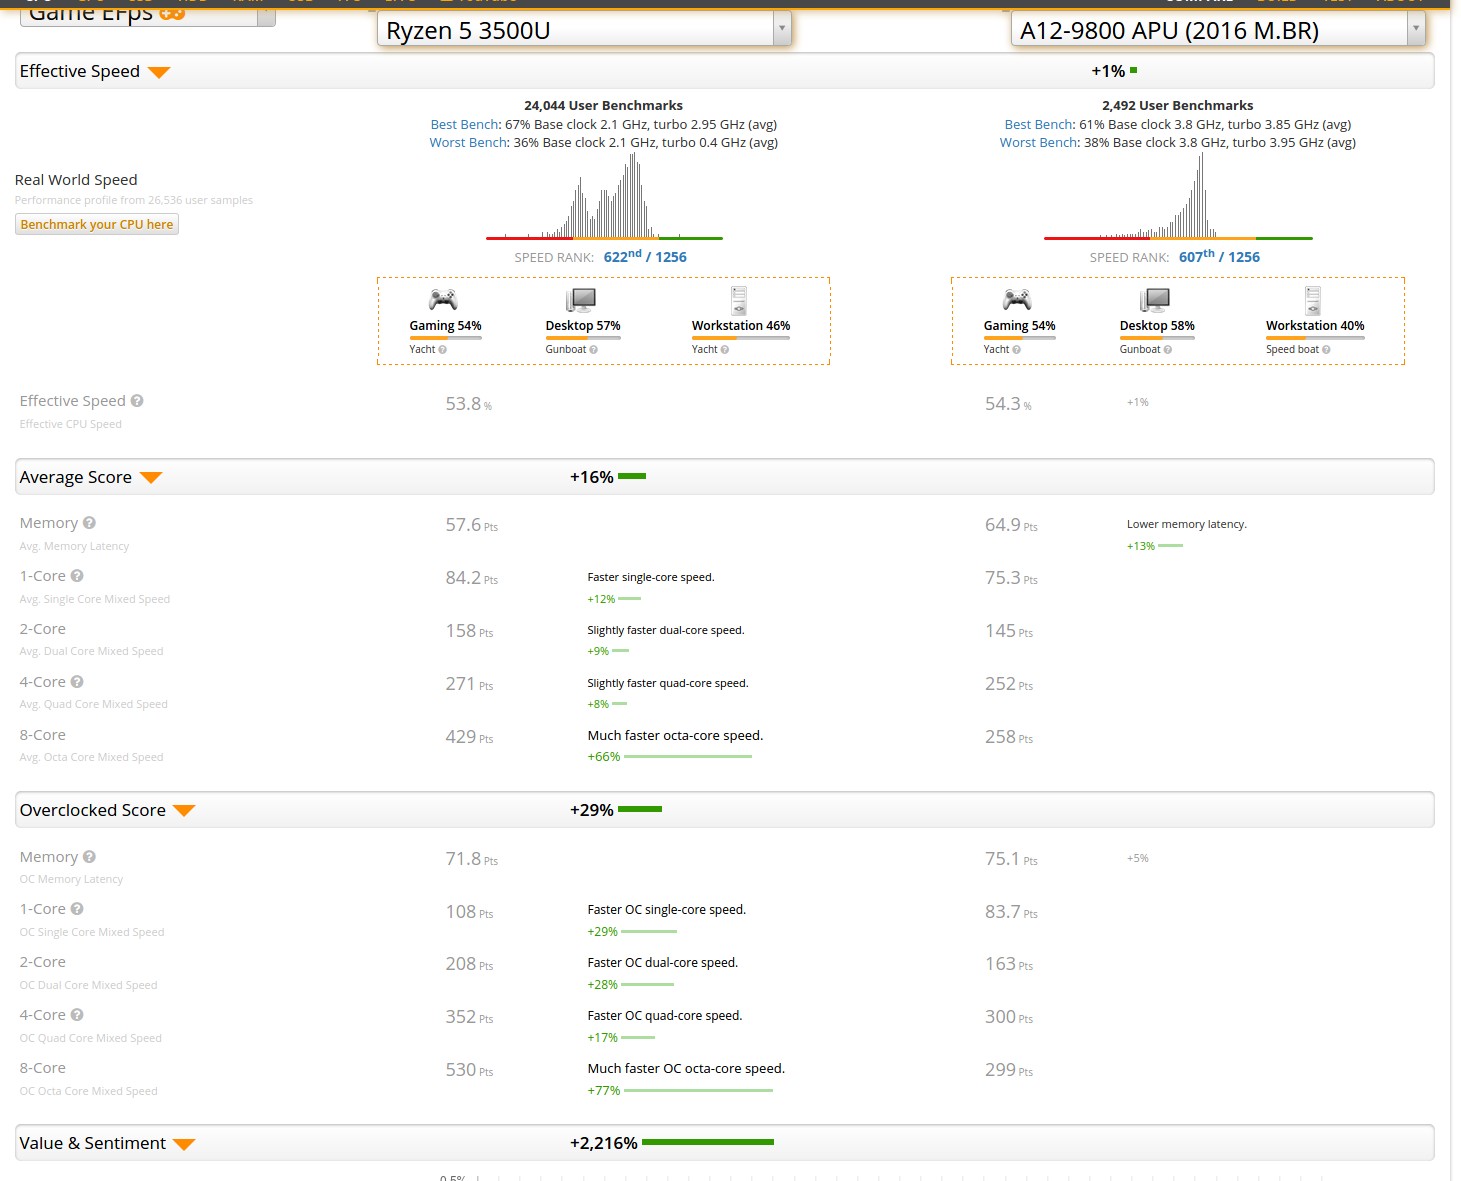Click the Ryzen 5 3500U Workstation tower icon

point(739,300)
